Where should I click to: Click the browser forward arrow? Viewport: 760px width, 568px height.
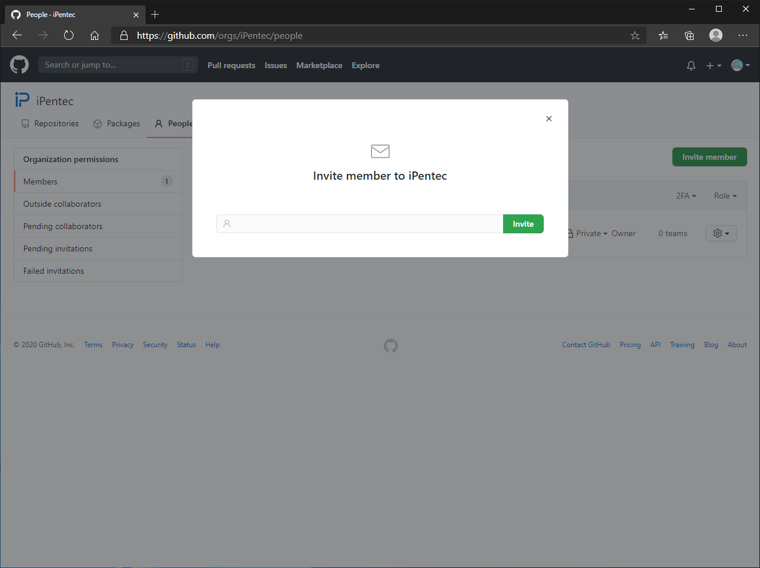pyautogui.click(x=43, y=35)
